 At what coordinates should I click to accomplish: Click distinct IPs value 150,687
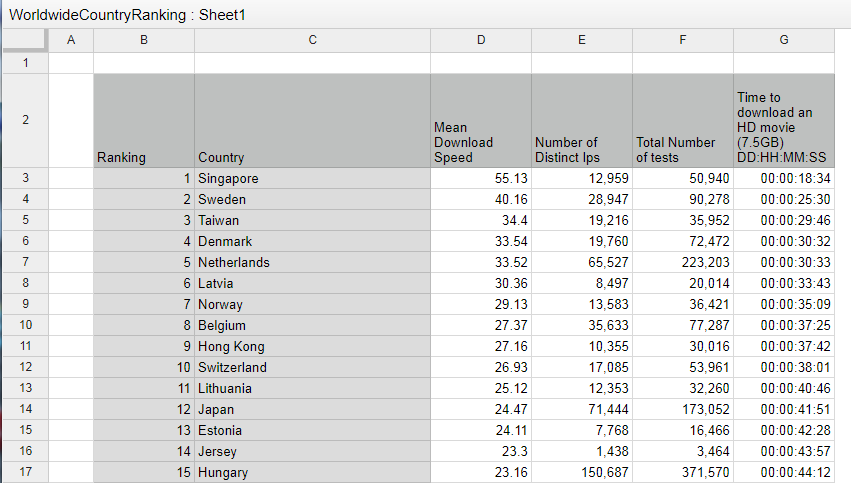pyautogui.click(x=582, y=472)
